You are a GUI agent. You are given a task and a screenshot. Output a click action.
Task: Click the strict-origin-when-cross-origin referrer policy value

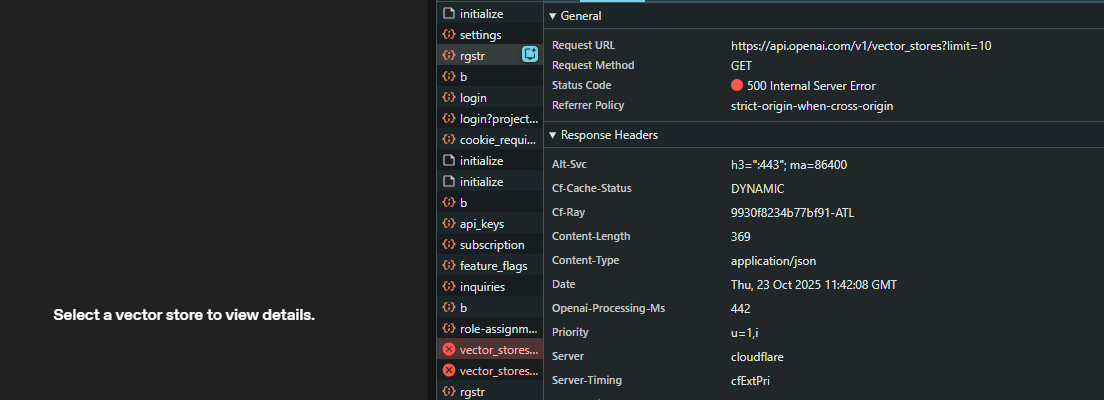point(811,105)
